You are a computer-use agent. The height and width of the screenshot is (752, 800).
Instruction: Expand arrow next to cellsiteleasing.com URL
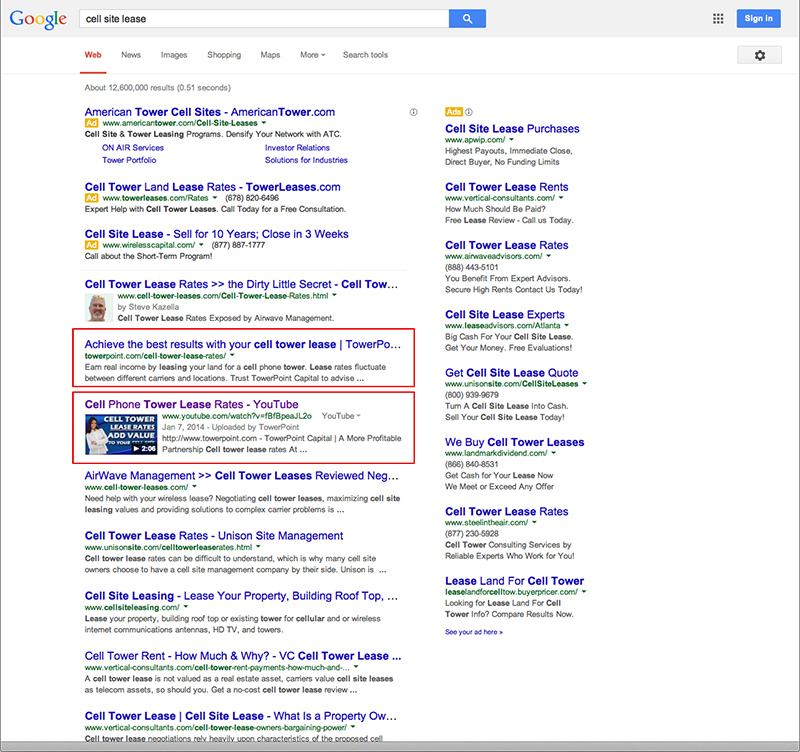click(x=186, y=607)
